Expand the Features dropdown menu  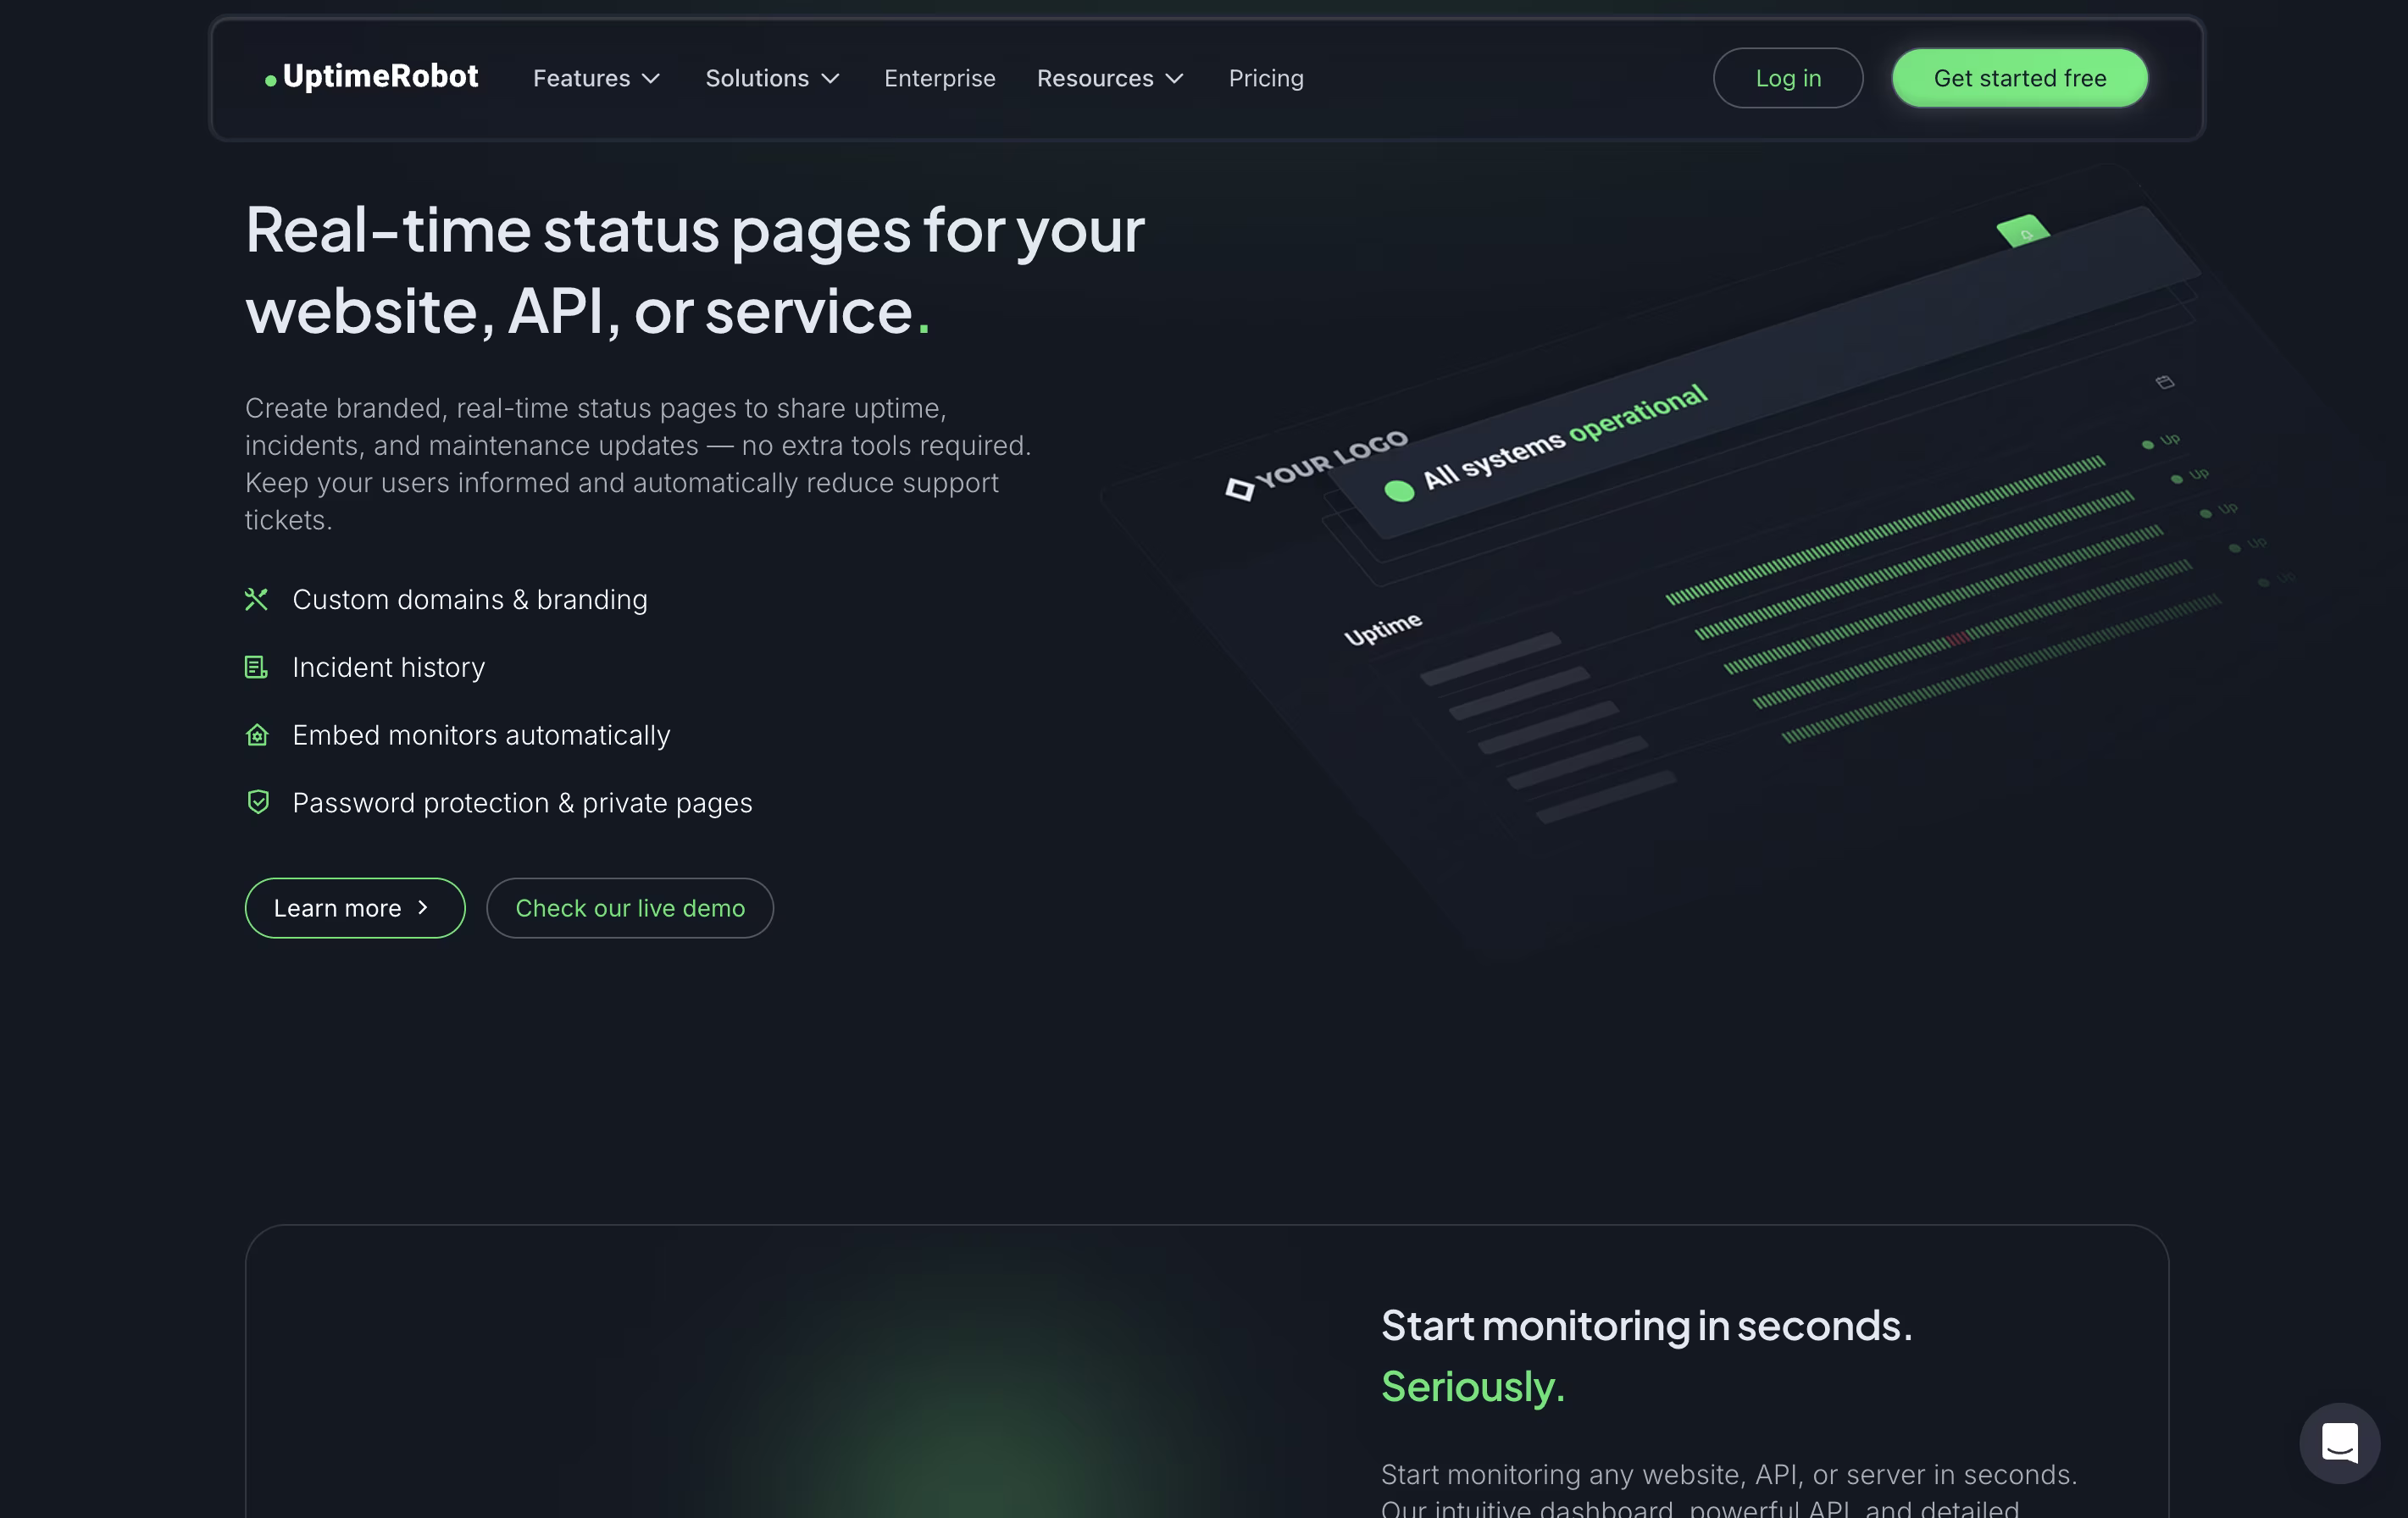coord(596,78)
